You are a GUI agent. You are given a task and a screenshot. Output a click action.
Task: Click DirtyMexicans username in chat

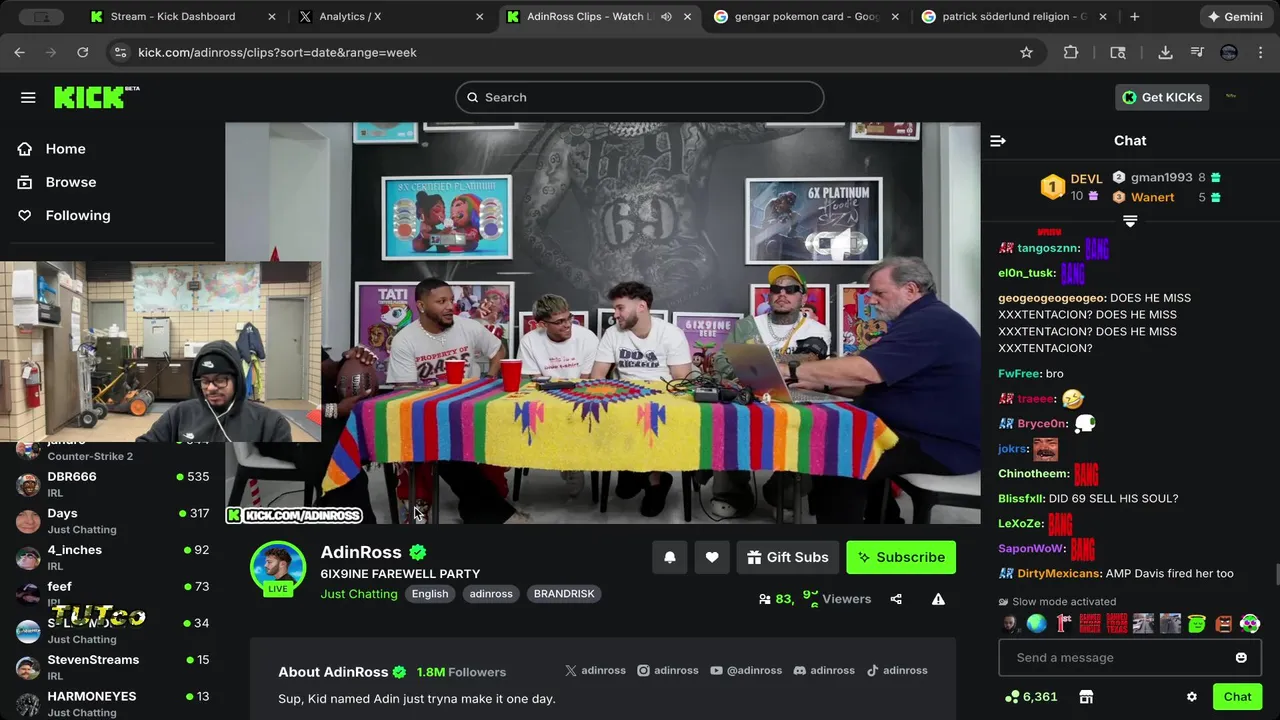pos(1060,574)
